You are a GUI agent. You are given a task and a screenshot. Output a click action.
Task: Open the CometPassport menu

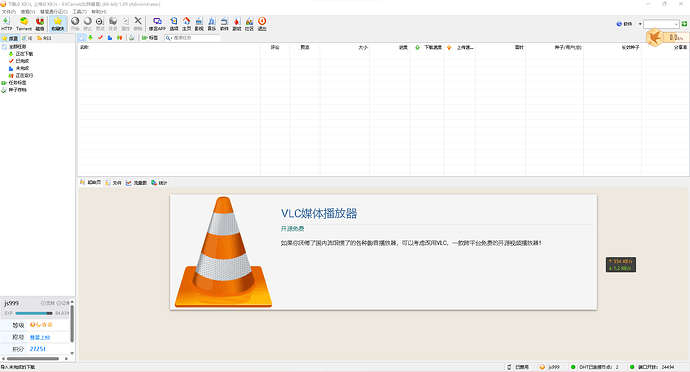click(x=54, y=11)
